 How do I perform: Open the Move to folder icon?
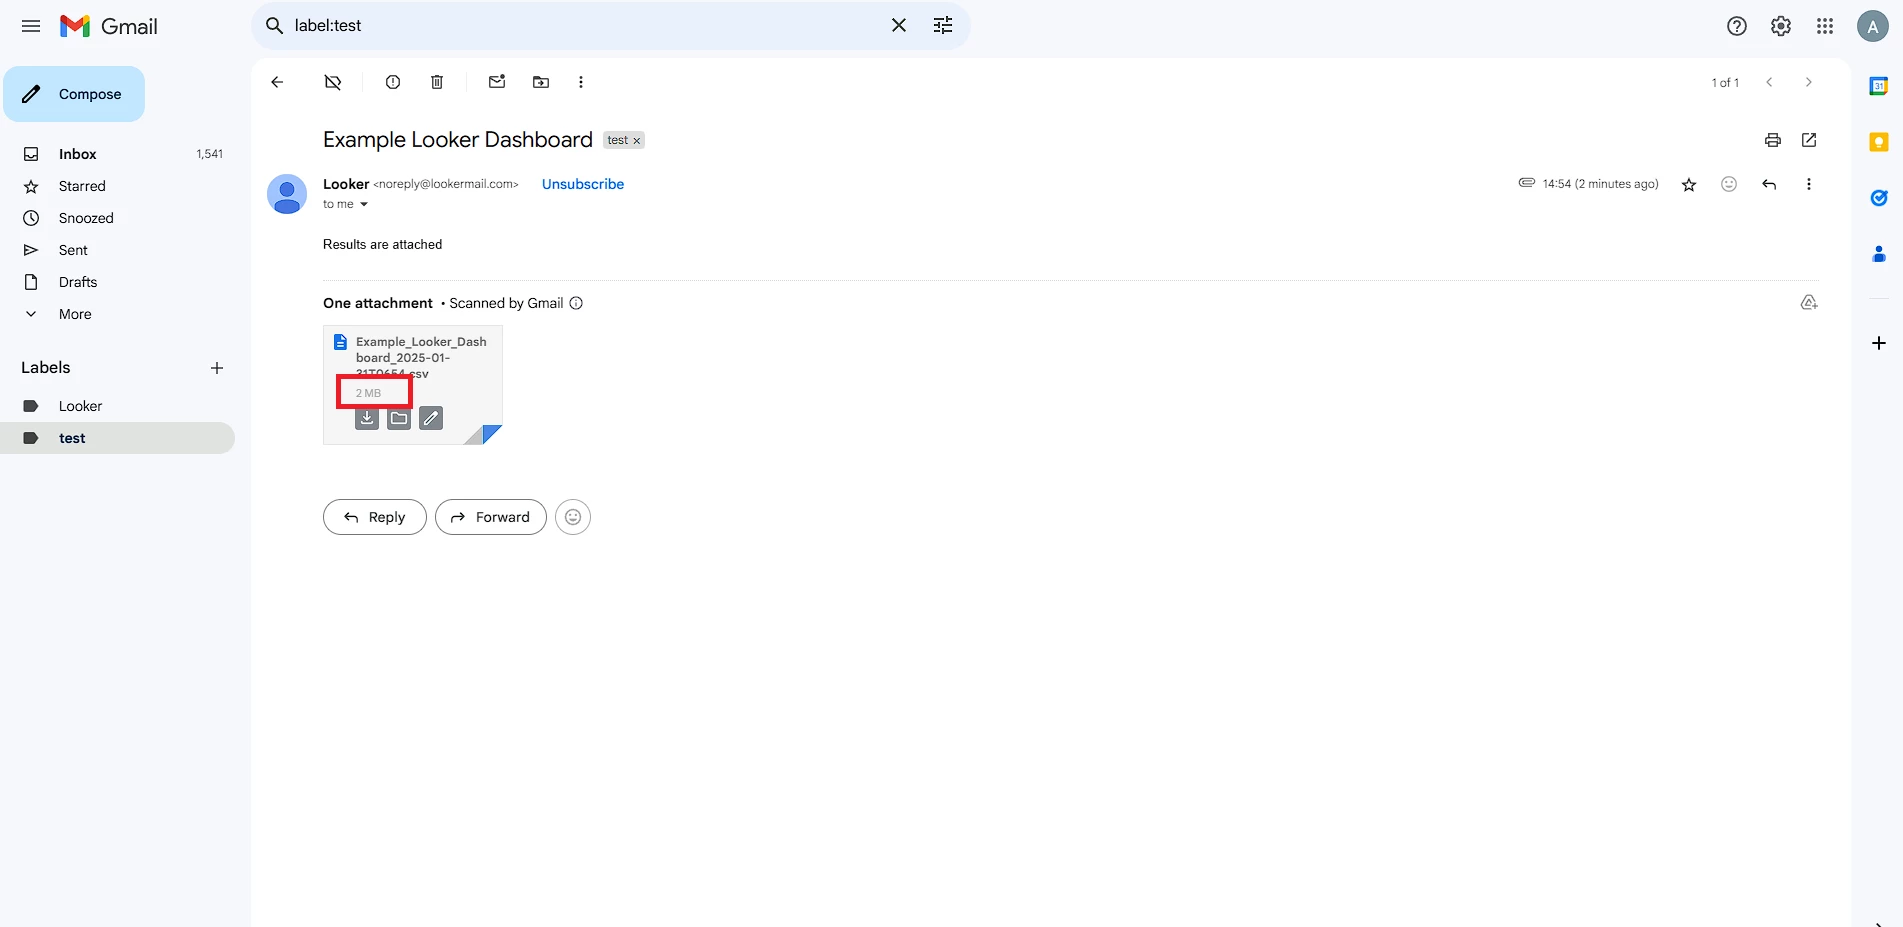point(541,82)
